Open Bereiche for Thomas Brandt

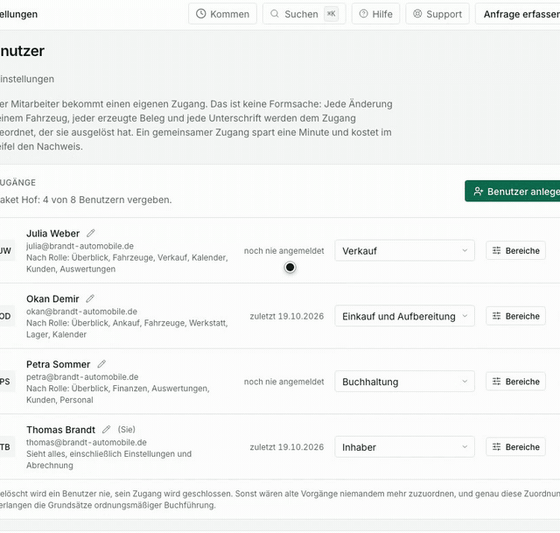516,447
